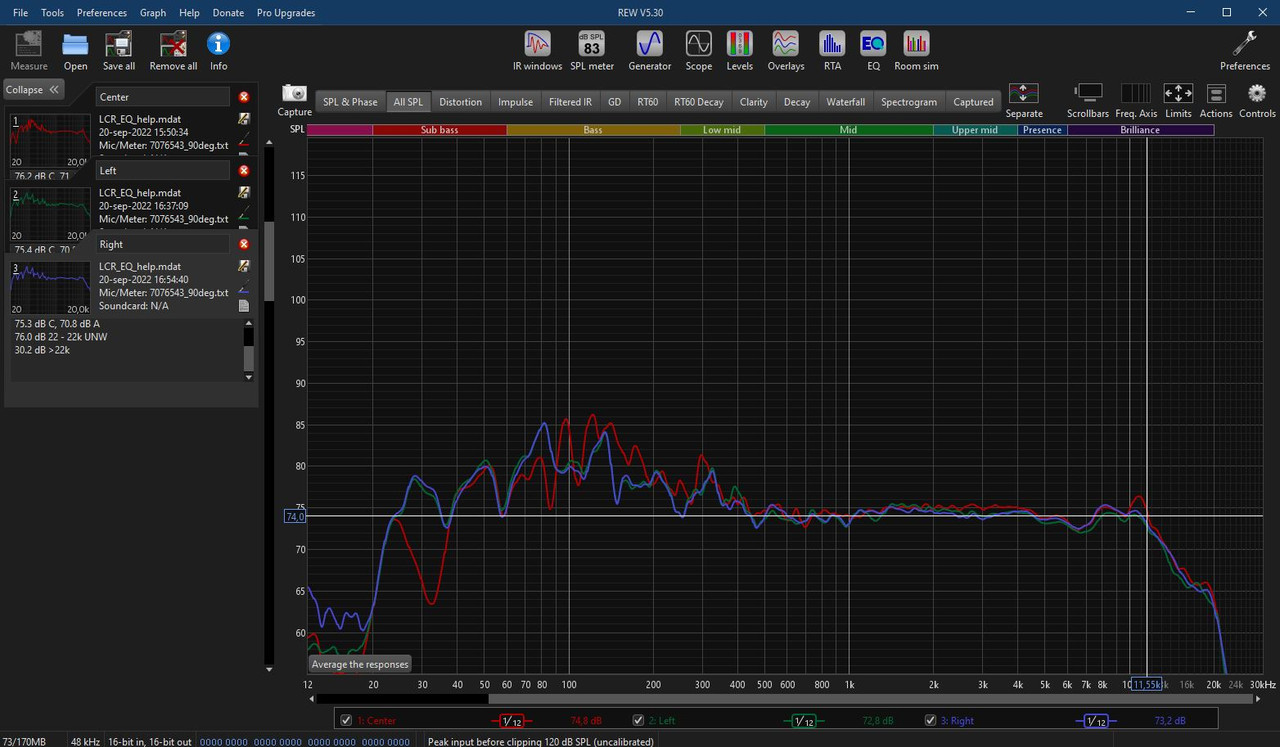
Task: Open the EQ window
Action: tap(873, 50)
